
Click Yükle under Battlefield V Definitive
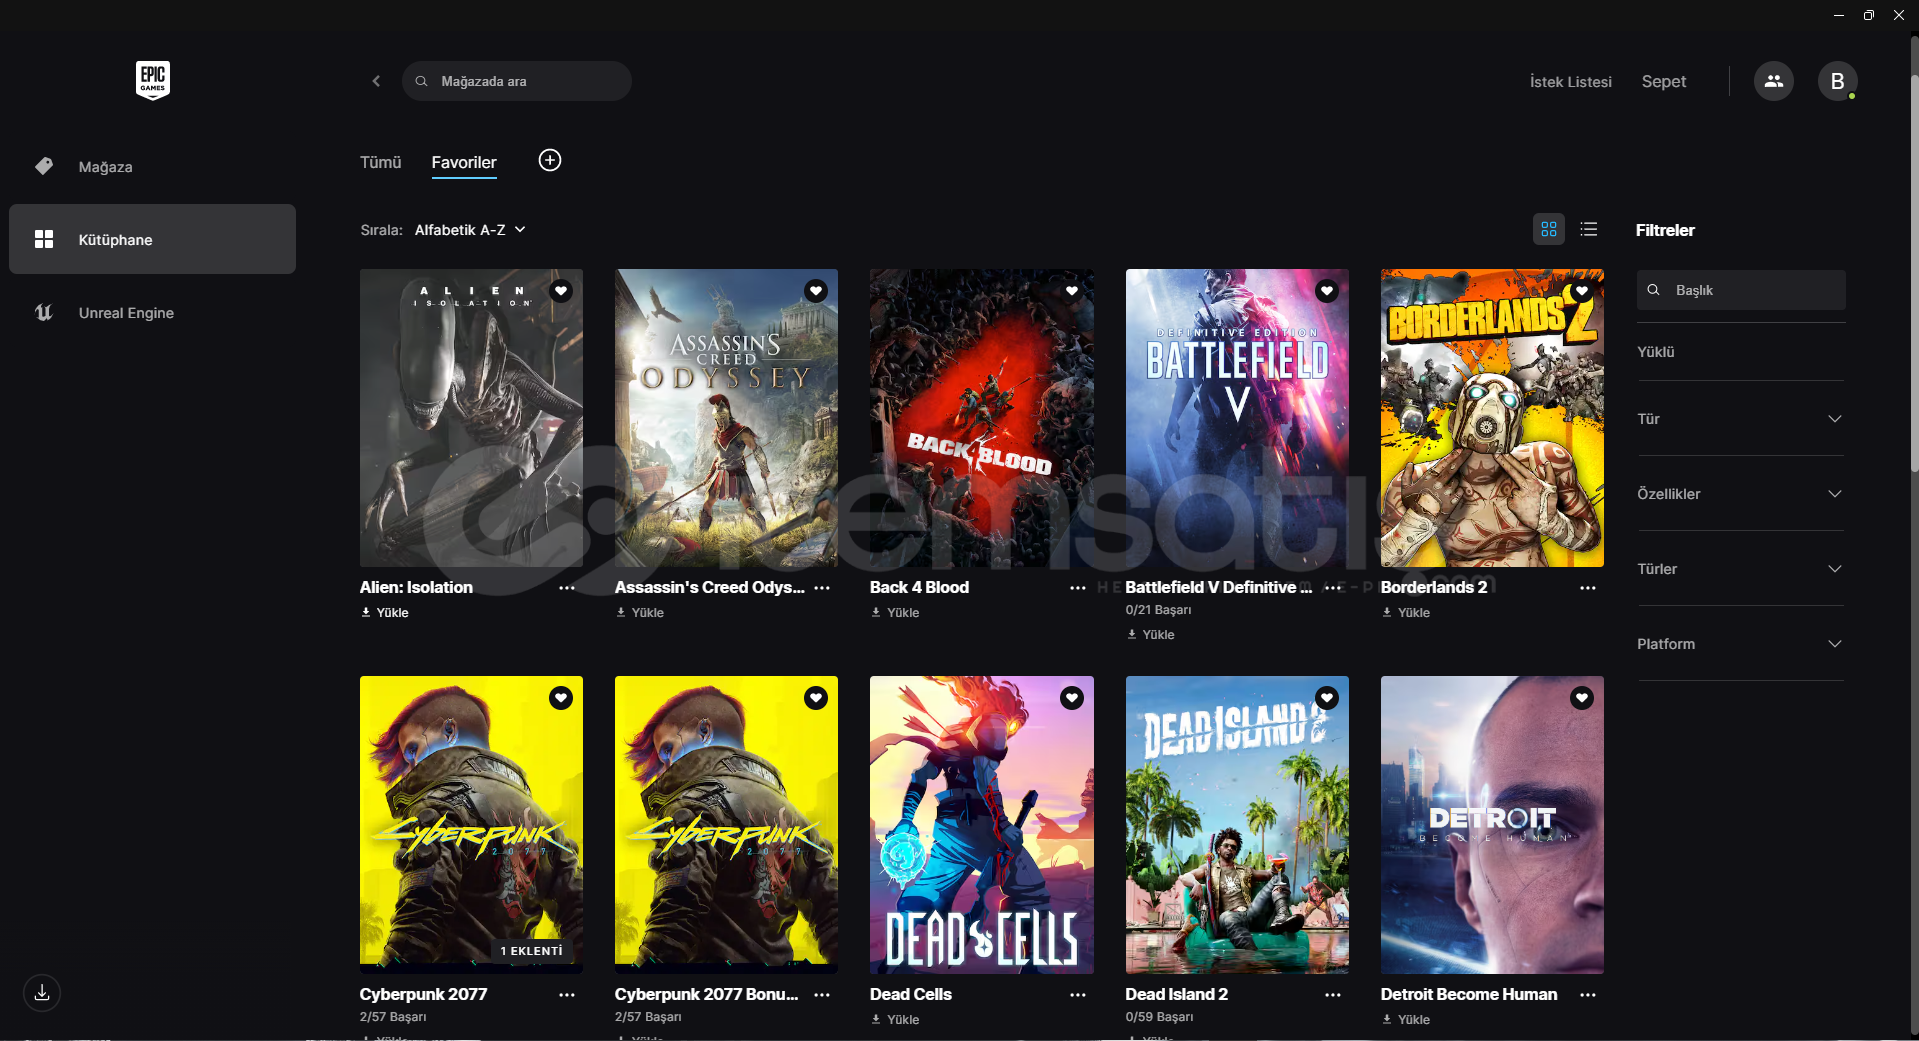pyautogui.click(x=1151, y=635)
